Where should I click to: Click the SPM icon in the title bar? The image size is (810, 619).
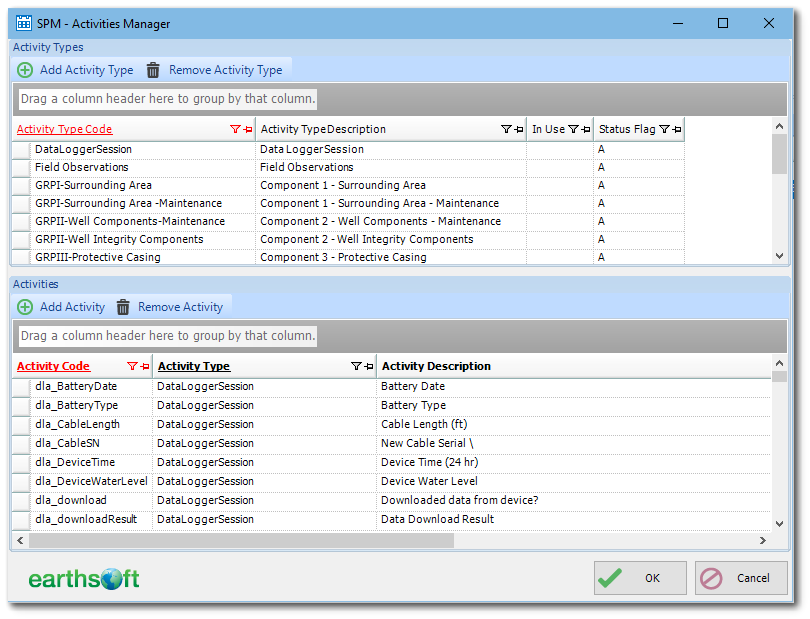point(24,22)
